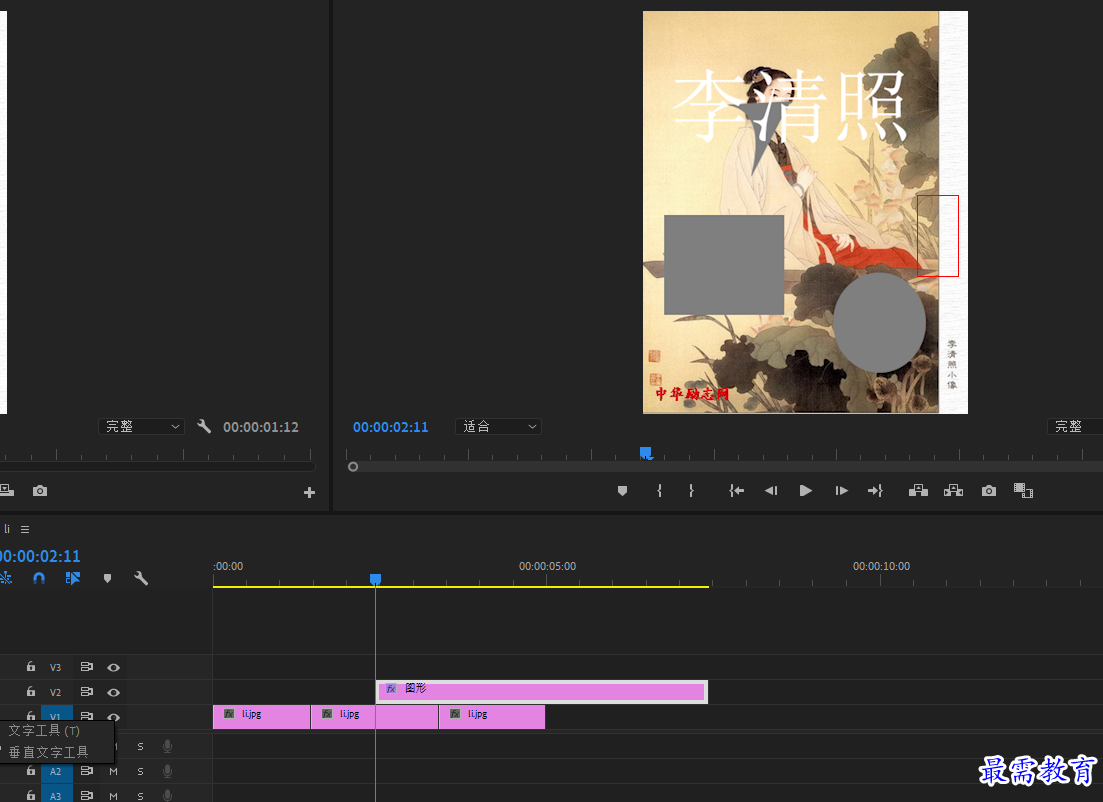Toggle Linked Selection in timeline
Screen dimensions: 1103x802
(72, 578)
